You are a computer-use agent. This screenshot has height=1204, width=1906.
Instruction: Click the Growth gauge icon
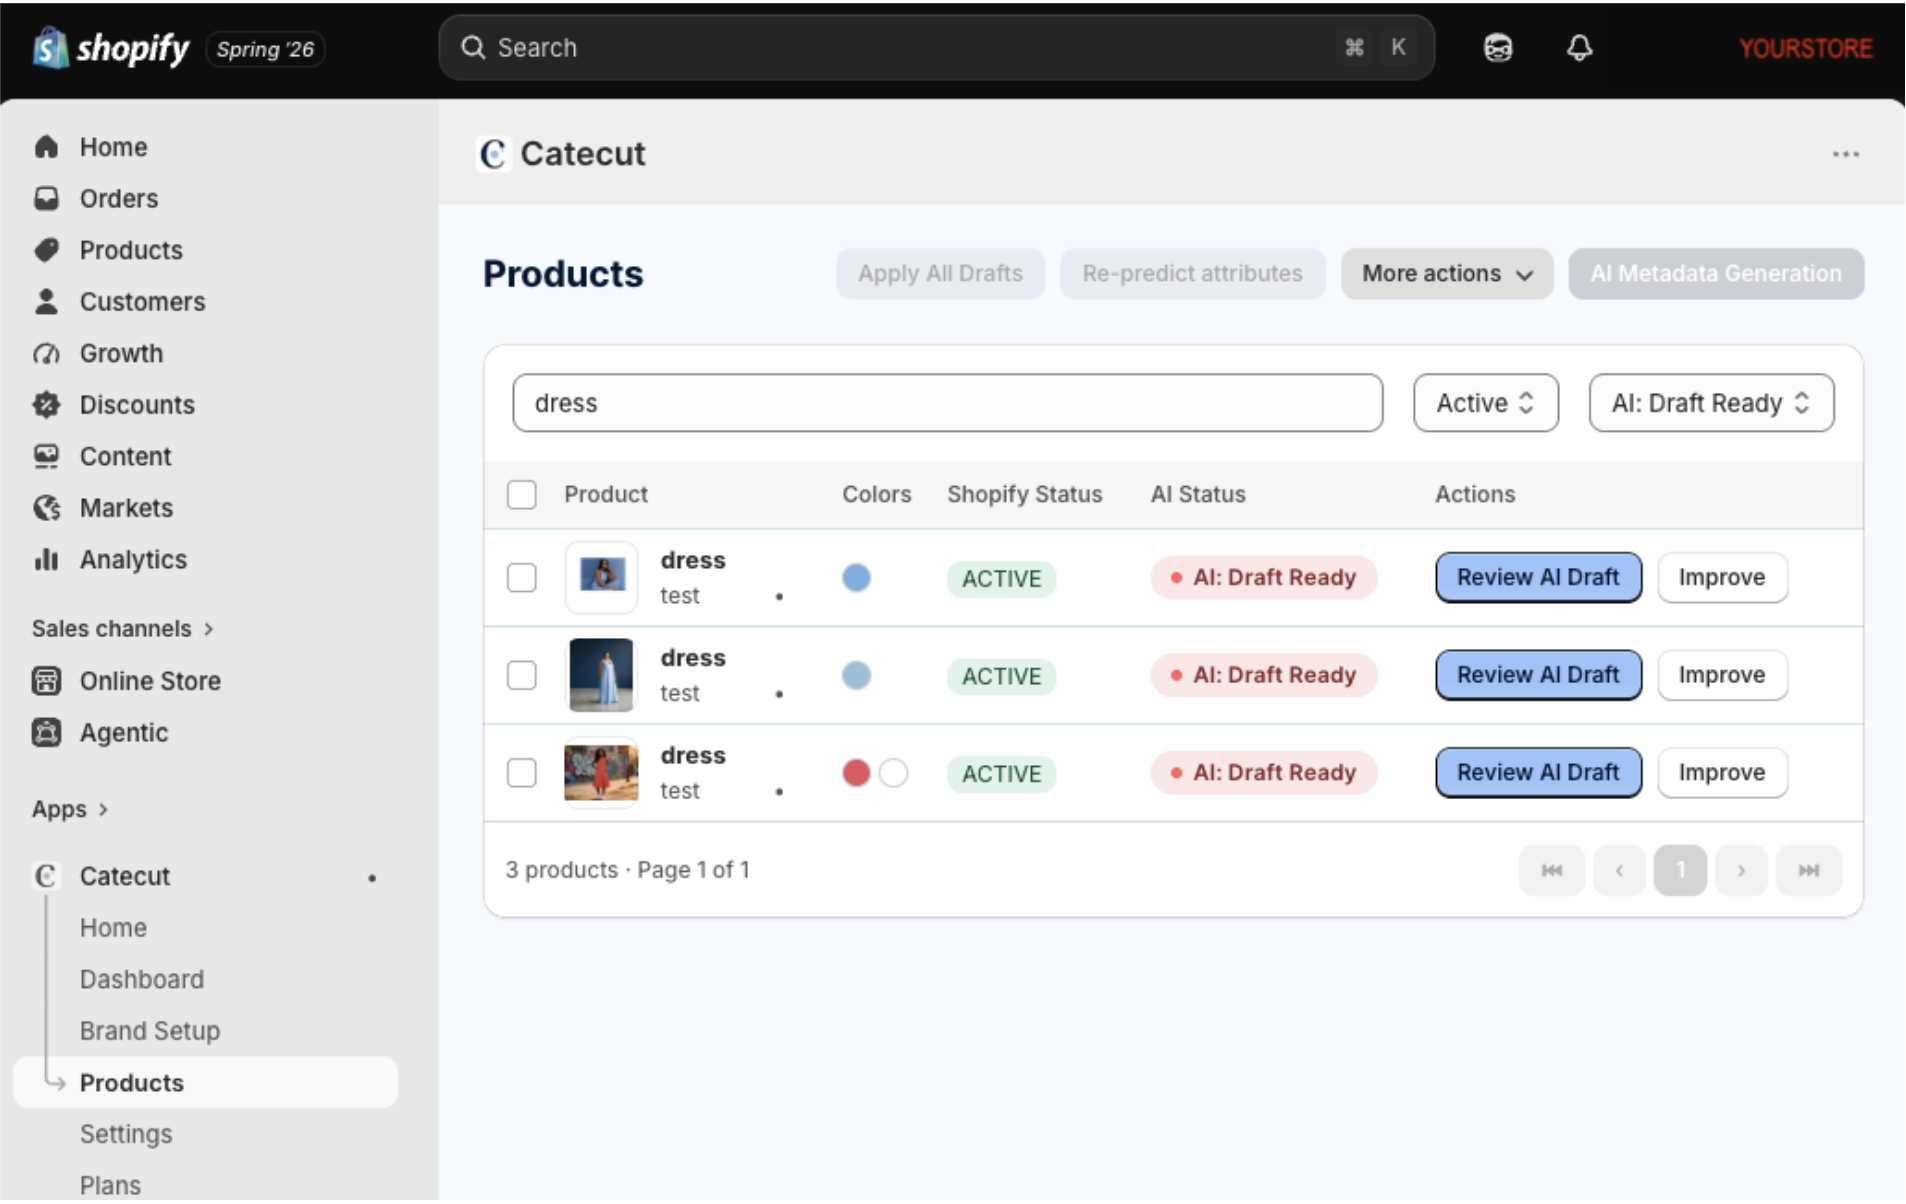pyautogui.click(x=46, y=353)
